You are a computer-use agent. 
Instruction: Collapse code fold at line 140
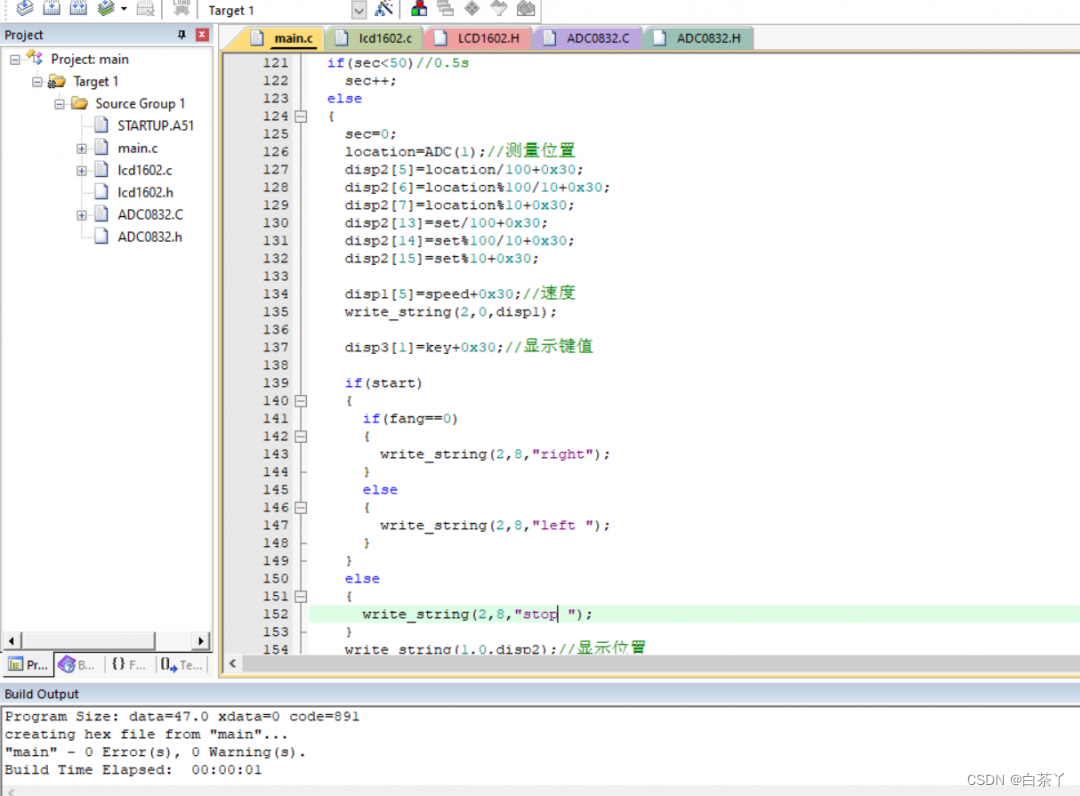click(301, 401)
